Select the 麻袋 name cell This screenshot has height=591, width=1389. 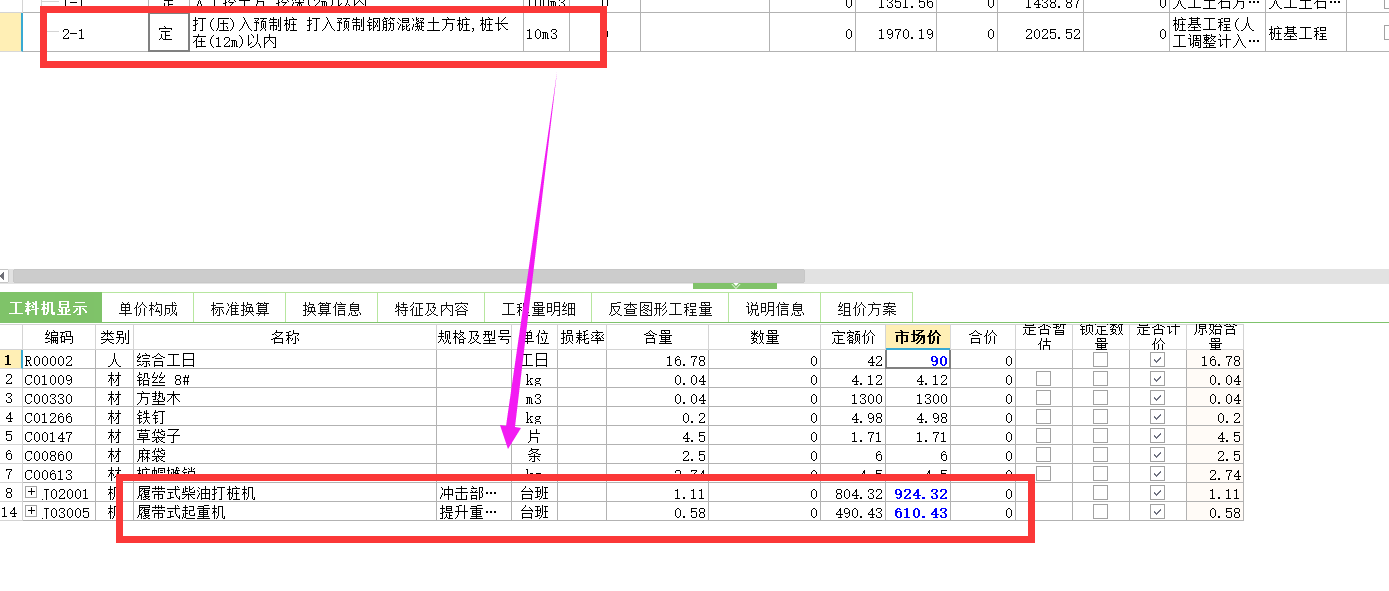click(285, 455)
